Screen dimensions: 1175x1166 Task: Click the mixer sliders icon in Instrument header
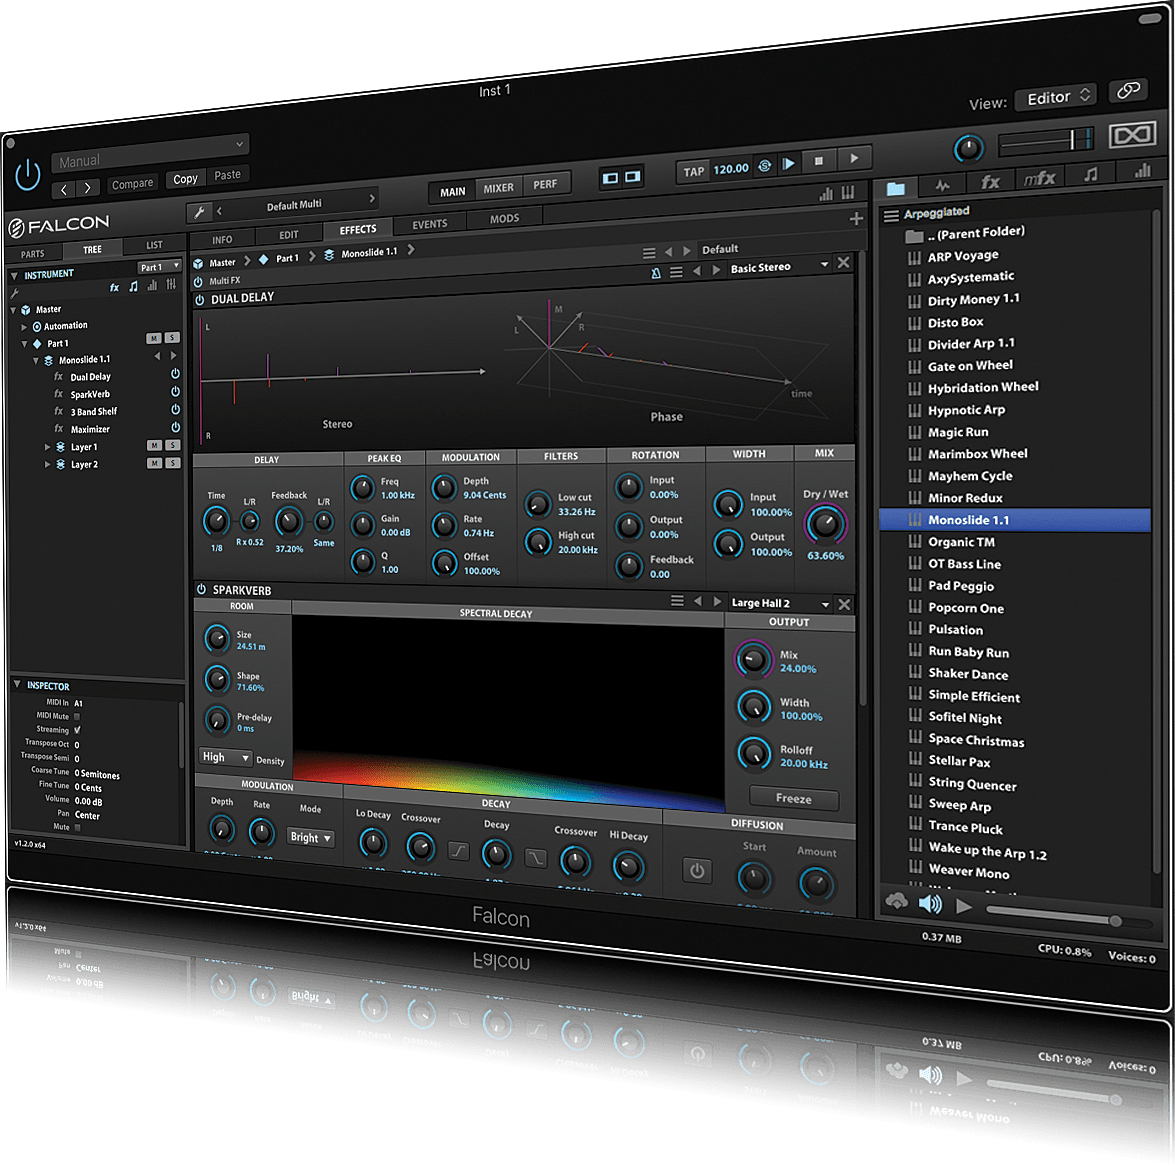172,284
